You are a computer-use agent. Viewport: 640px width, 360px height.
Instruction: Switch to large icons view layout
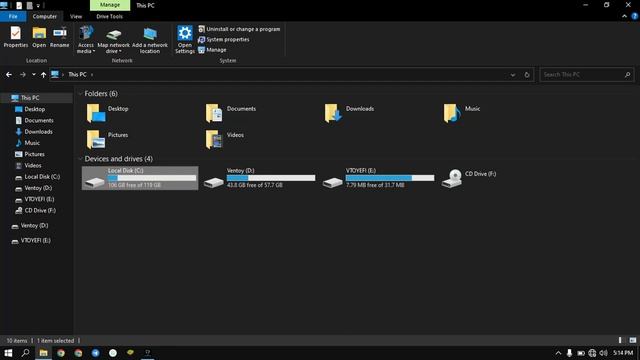(x=633, y=340)
